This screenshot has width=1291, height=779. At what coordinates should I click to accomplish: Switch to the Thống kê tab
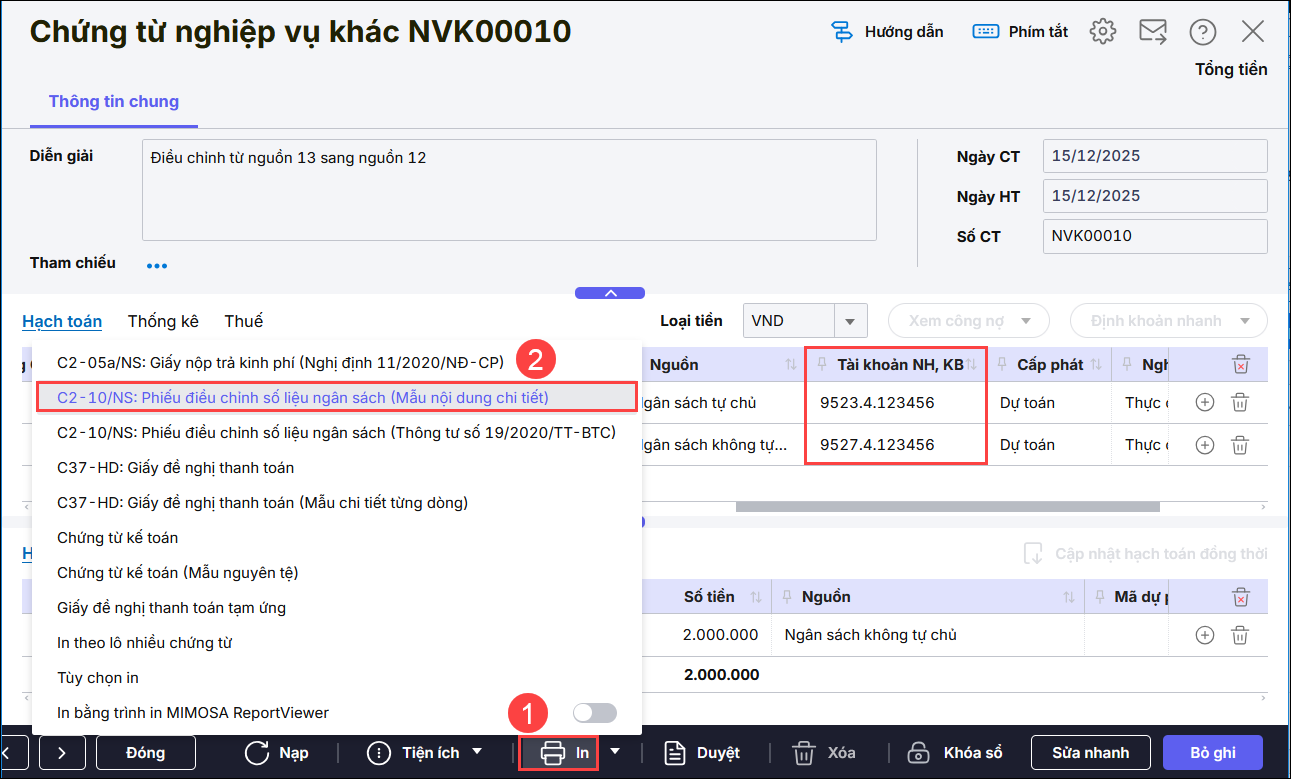163,321
